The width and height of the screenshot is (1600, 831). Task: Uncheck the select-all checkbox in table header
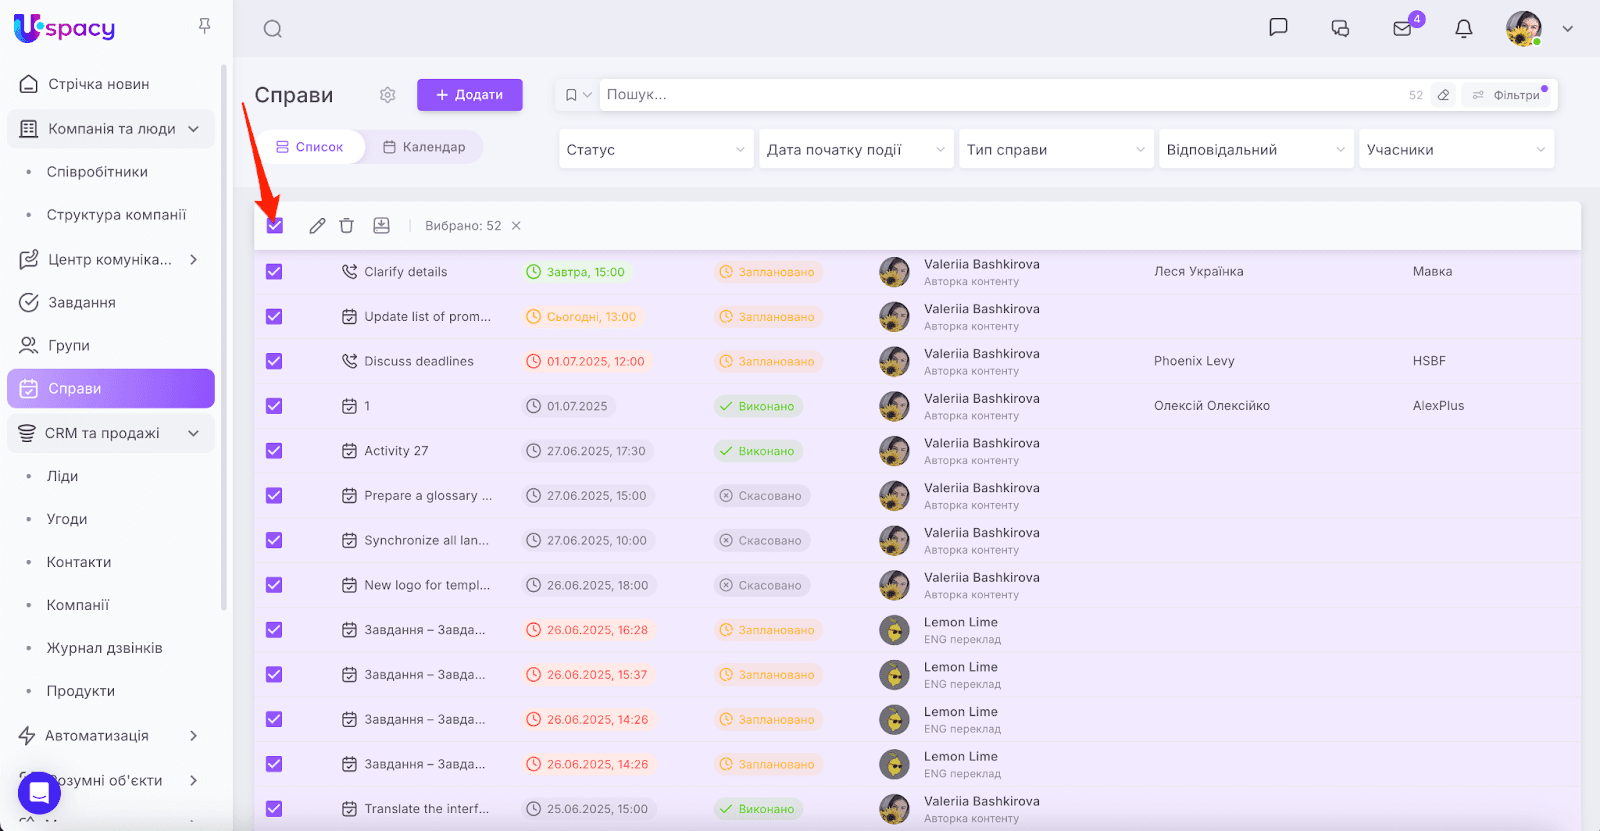(x=275, y=226)
